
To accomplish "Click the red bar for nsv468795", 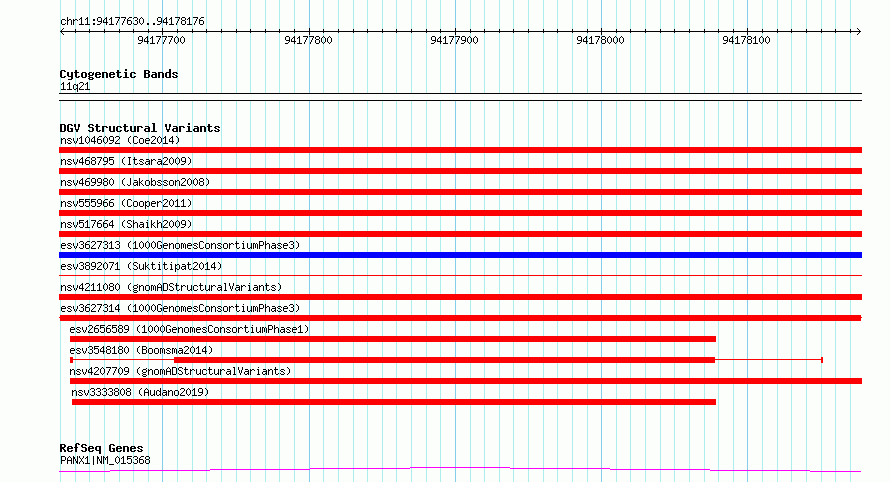I will [460, 171].
